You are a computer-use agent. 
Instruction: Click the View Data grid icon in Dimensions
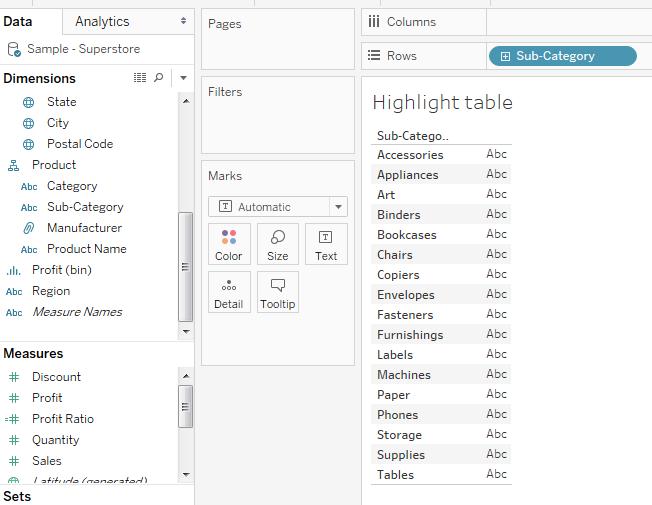(x=140, y=78)
